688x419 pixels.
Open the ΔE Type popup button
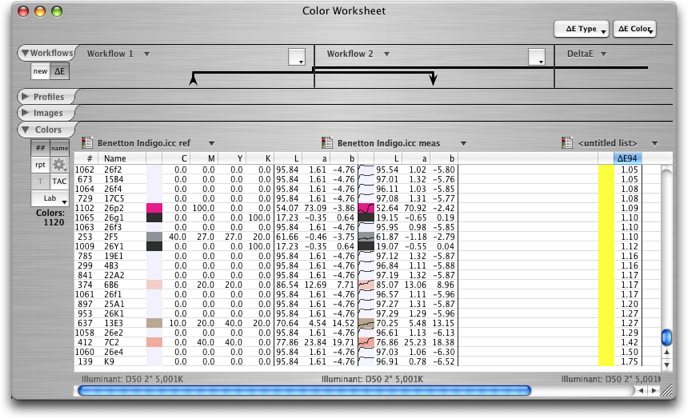click(581, 29)
